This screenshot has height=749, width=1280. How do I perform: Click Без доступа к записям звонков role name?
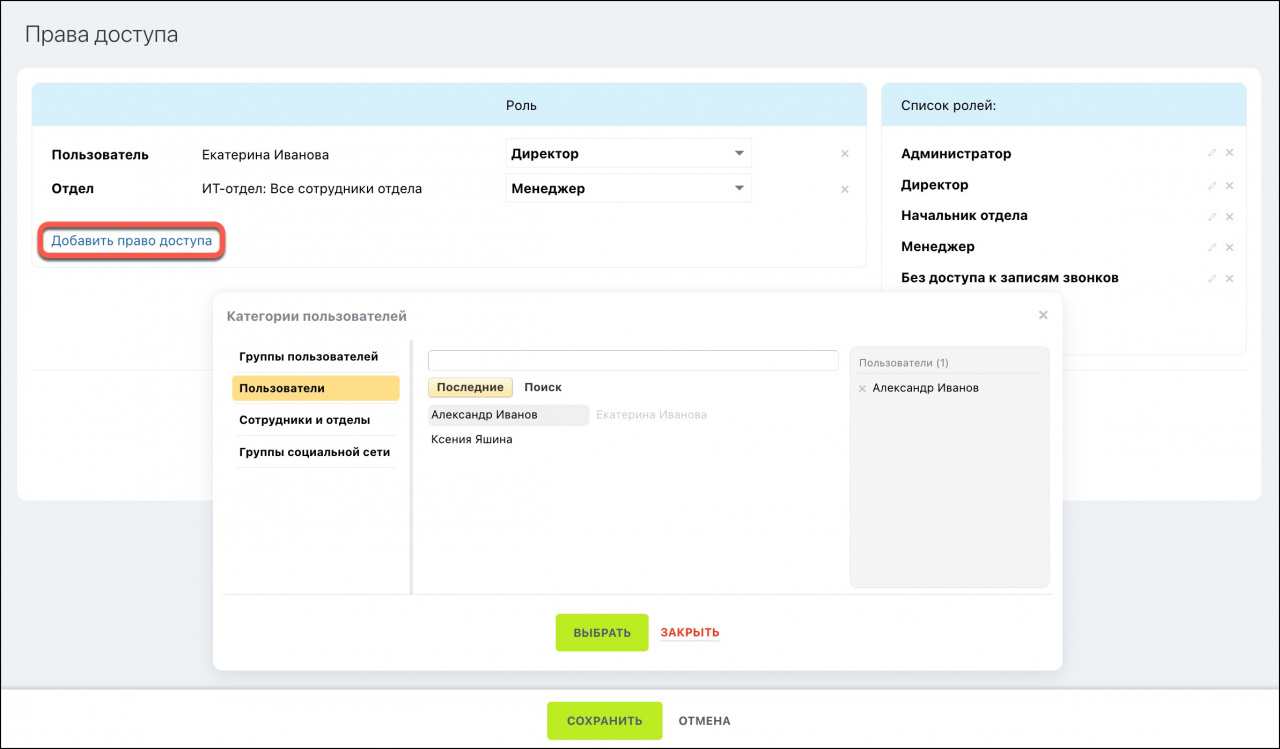pos(1010,278)
